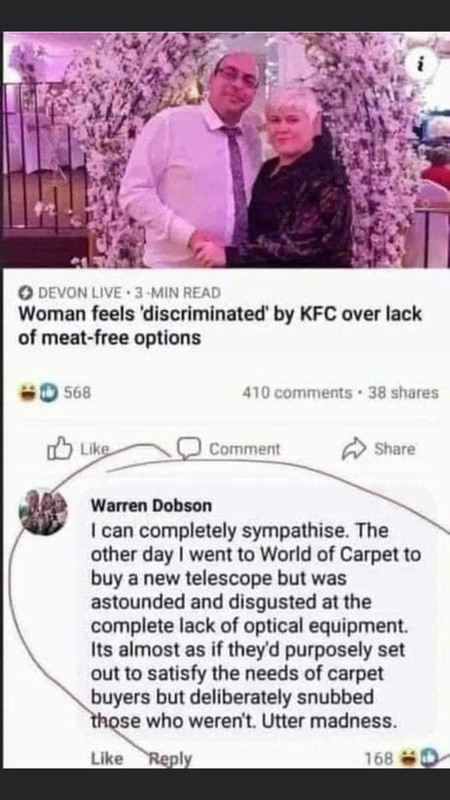View the 168 reactions on the comment
Screen dimensions: 450x800
(379, 758)
